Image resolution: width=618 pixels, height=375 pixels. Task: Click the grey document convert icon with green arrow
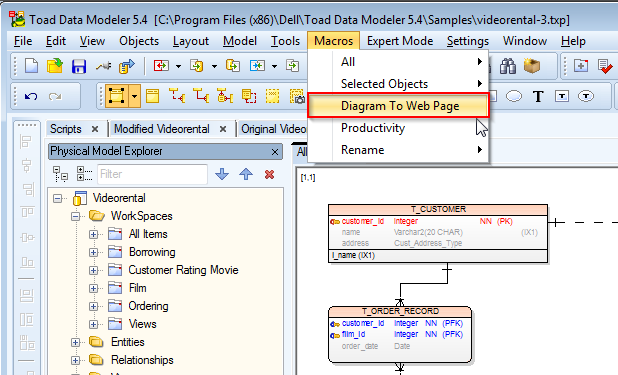[x=292, y=65]
